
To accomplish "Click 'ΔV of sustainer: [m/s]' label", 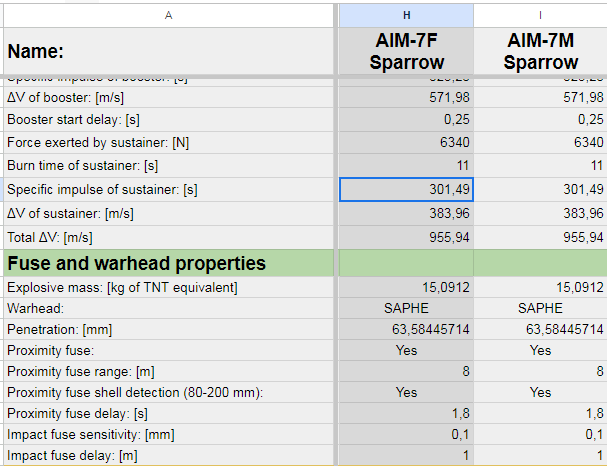I will [70, 213].
